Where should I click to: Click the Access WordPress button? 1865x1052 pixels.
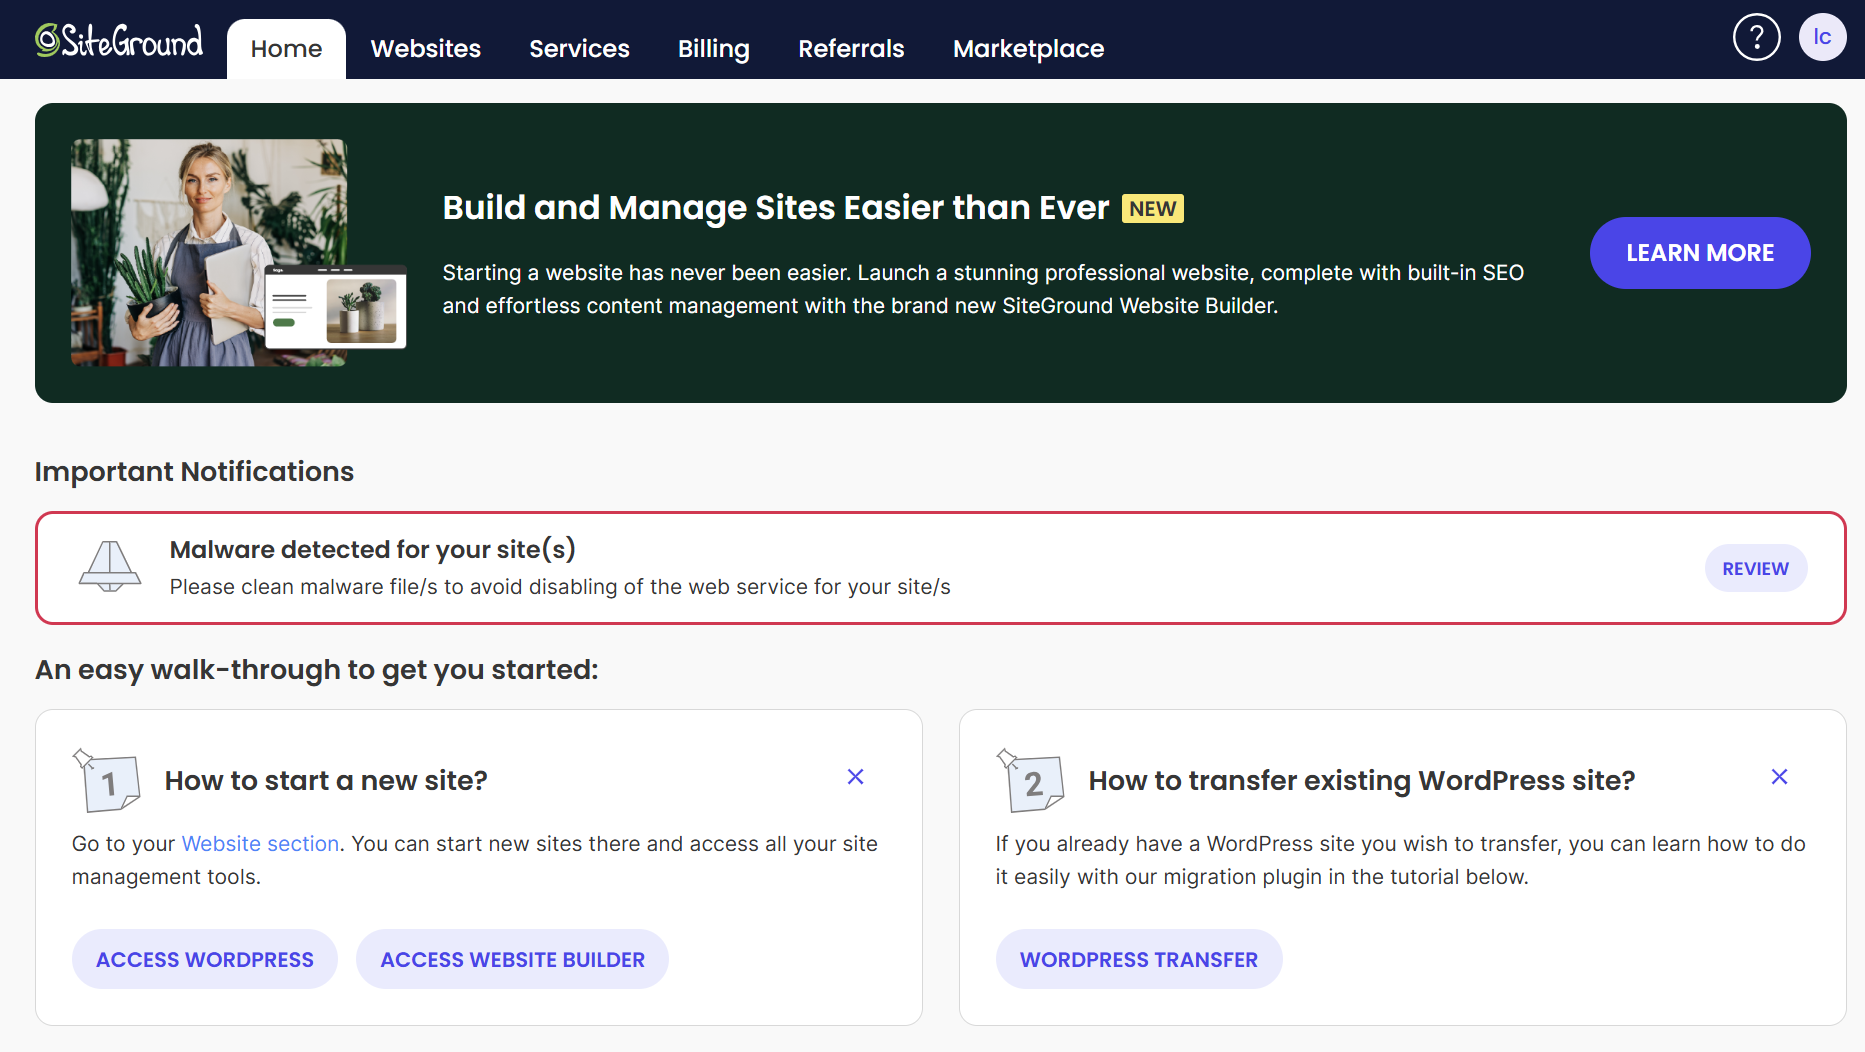[205, 959]
